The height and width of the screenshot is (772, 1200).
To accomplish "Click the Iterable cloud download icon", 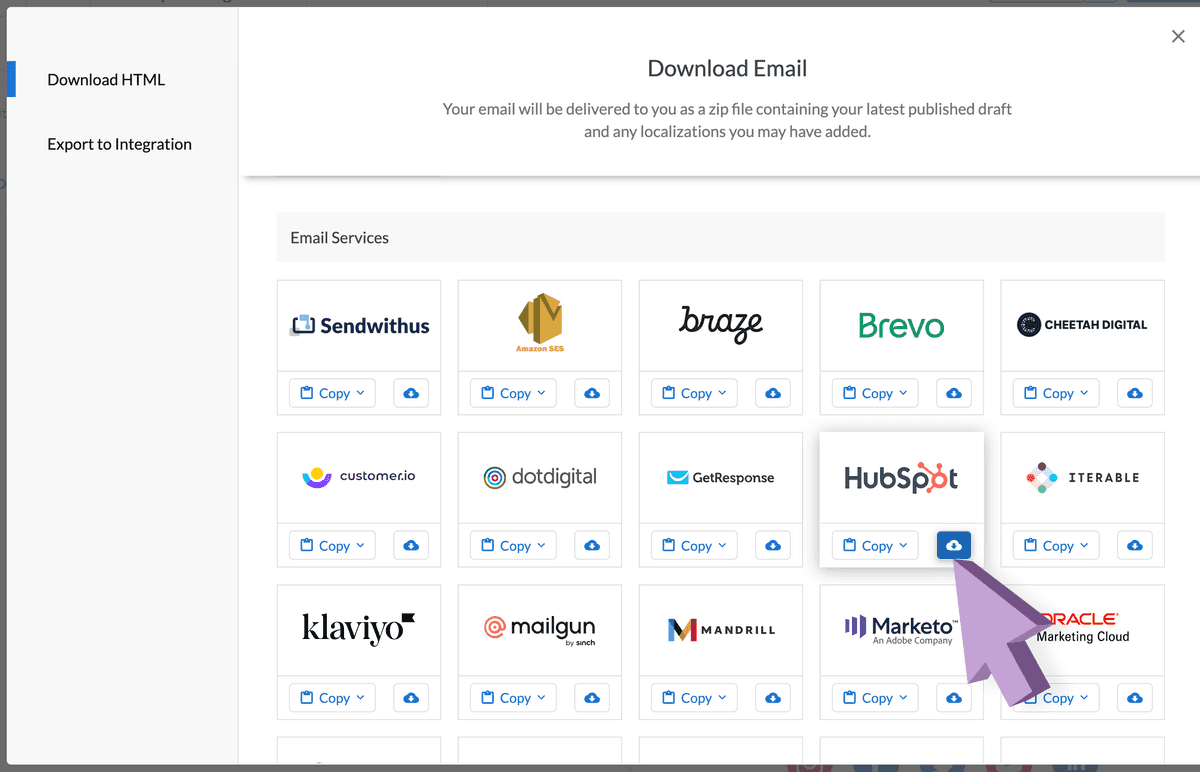I will [x=1135, y=545].
